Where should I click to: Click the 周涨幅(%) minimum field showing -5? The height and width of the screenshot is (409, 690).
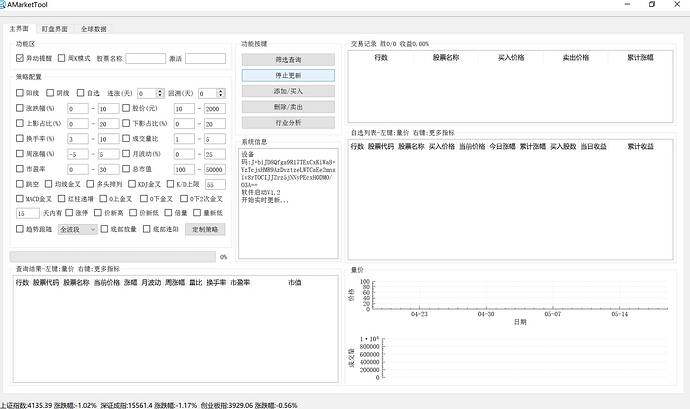tap(78, 155)
